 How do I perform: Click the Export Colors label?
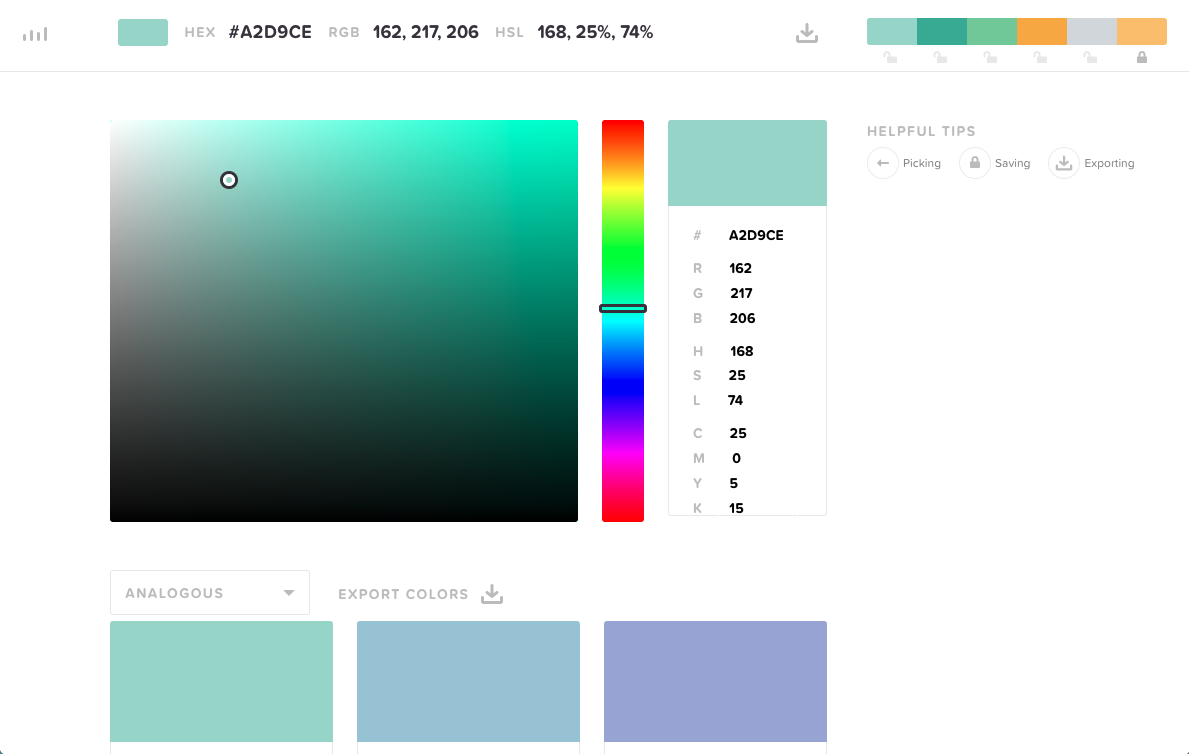(x=403, y=594)
